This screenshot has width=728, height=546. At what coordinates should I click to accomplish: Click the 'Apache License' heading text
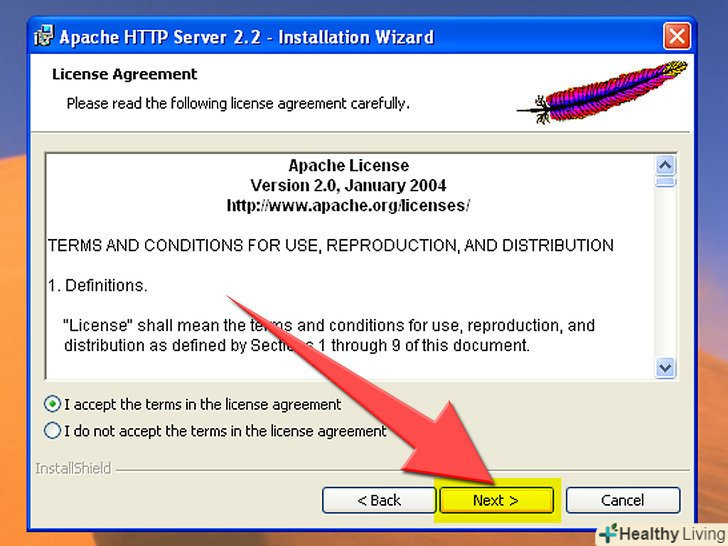[x=349, y=165]
